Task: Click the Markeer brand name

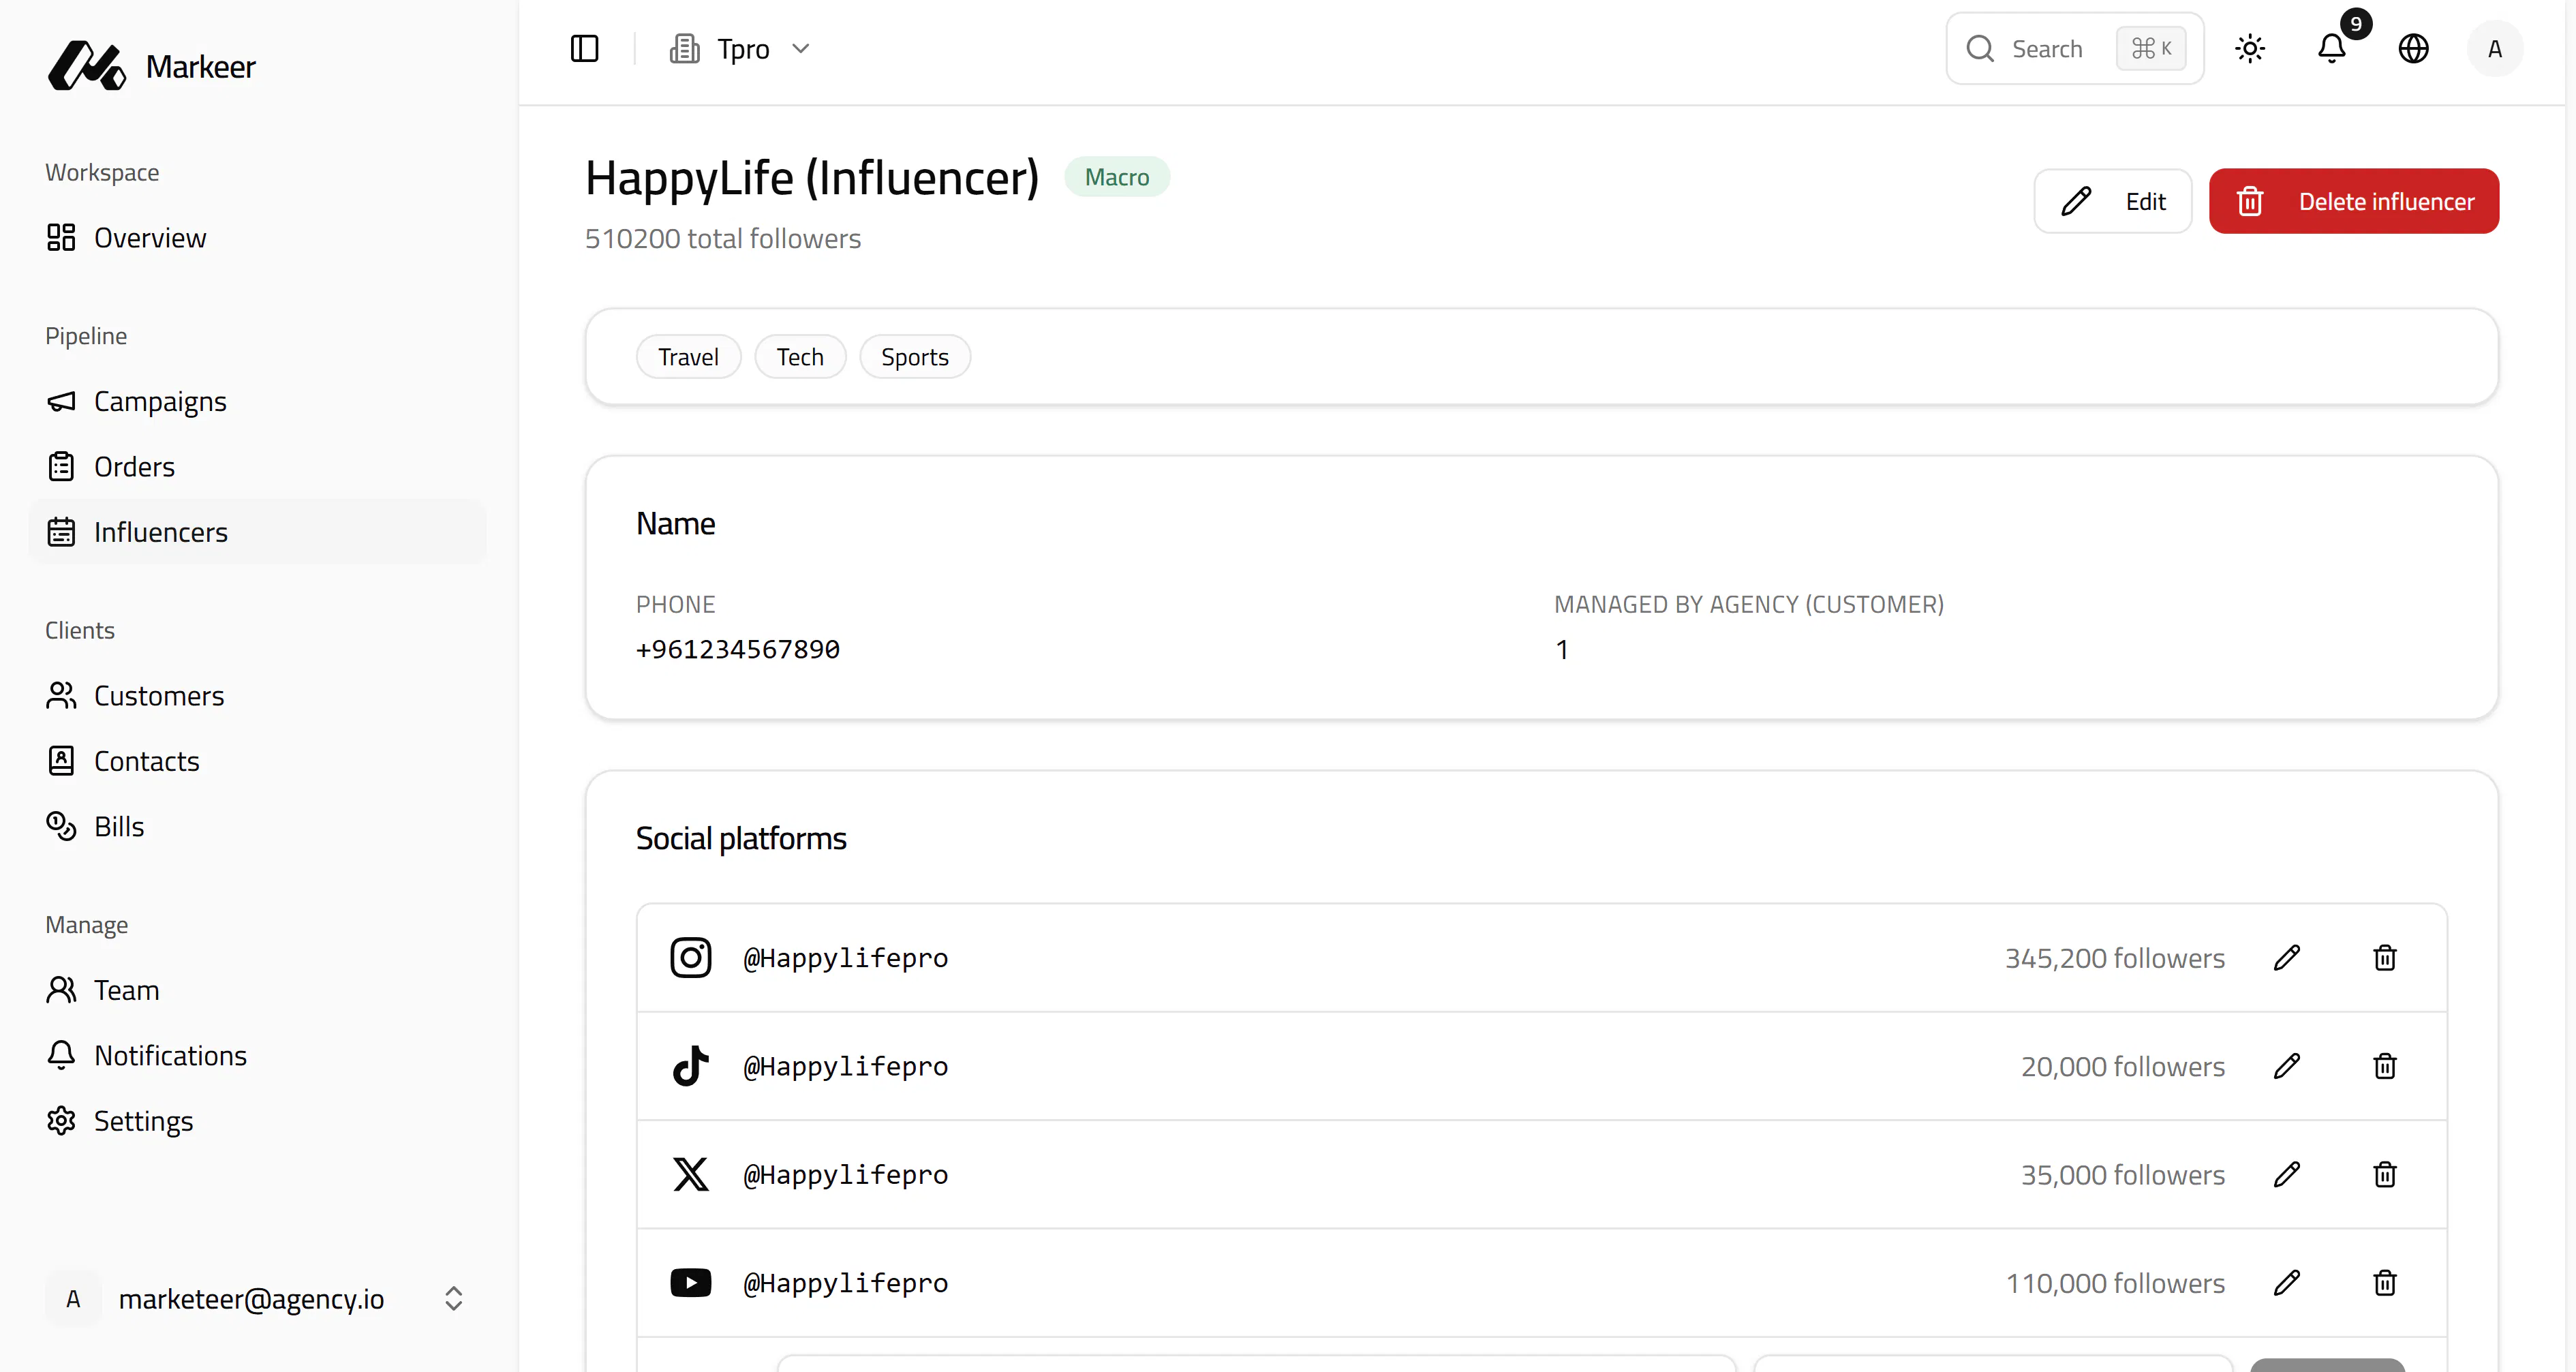Action: tap(201, 66)
